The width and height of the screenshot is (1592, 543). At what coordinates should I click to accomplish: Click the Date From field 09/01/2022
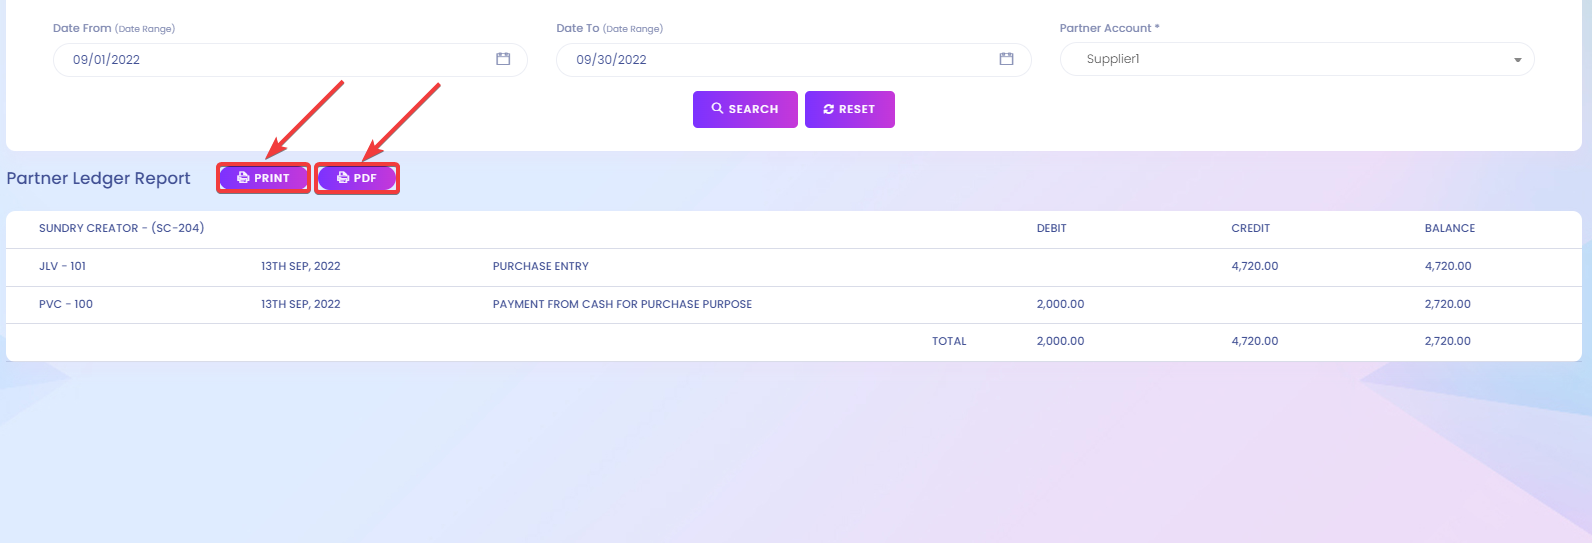pyautogui.click(x=290, y=60)
